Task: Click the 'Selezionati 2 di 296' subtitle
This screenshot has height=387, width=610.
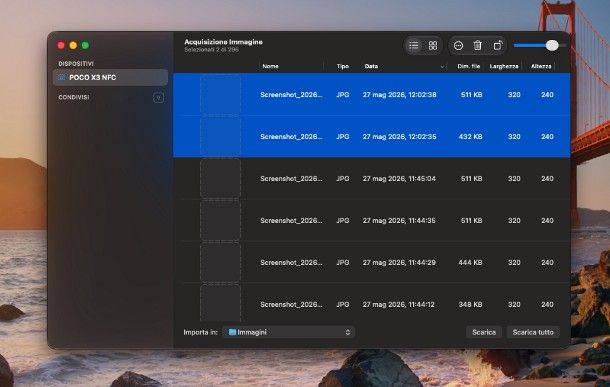Action: (211, 50)
